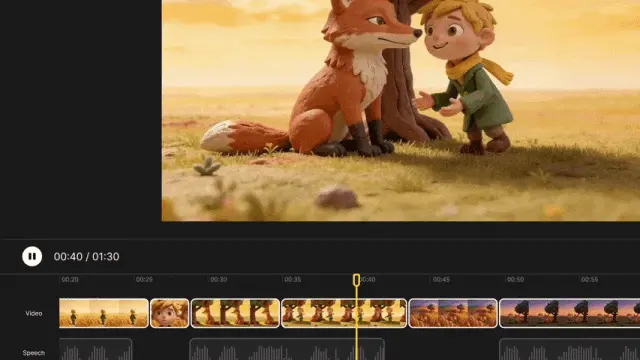Select the last speech clip at the timeline's end
Screen dimensions: 640x360
[570, 349]
